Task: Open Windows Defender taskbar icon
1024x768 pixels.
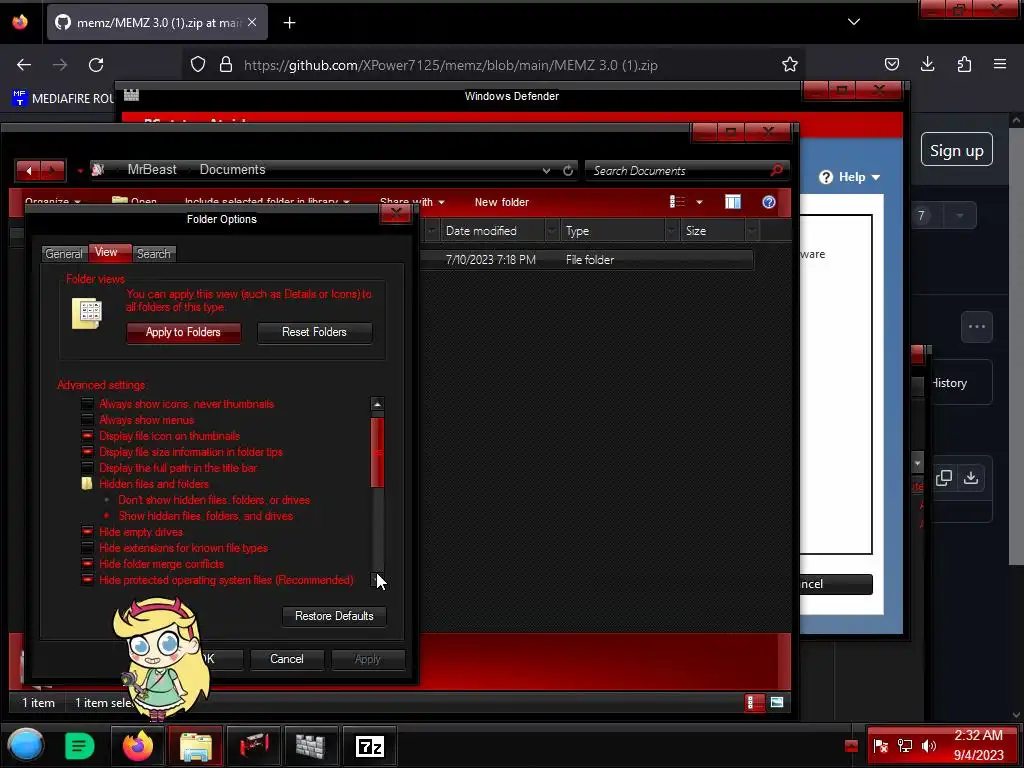Action: [311, 746]
